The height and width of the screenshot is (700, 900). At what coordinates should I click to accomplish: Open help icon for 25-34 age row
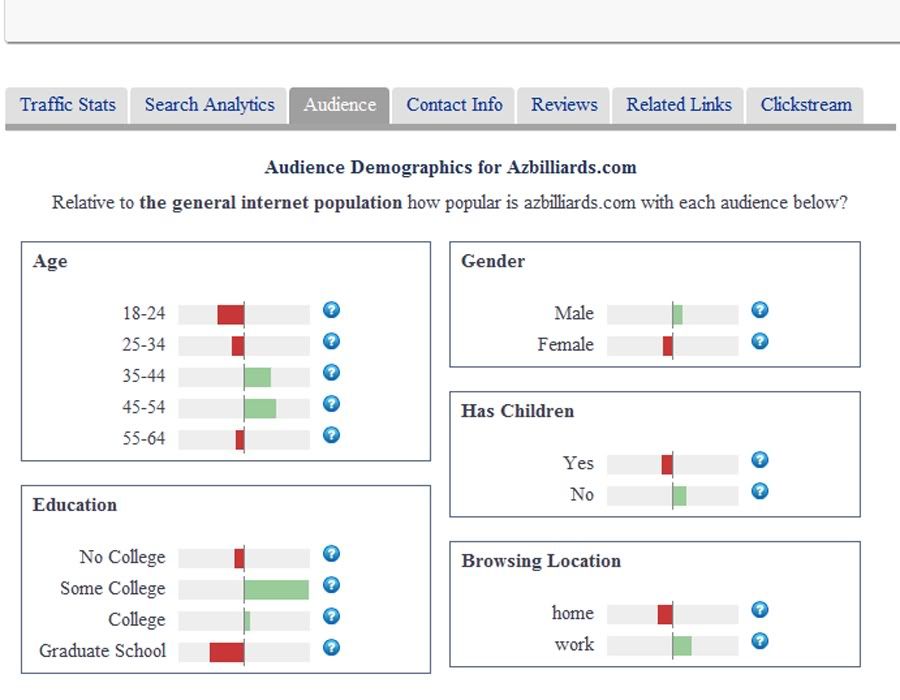[x=331, y=341]
